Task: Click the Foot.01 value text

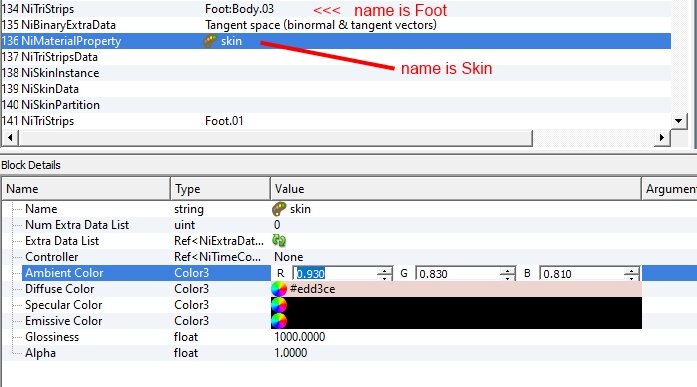Action: point(224,121)
